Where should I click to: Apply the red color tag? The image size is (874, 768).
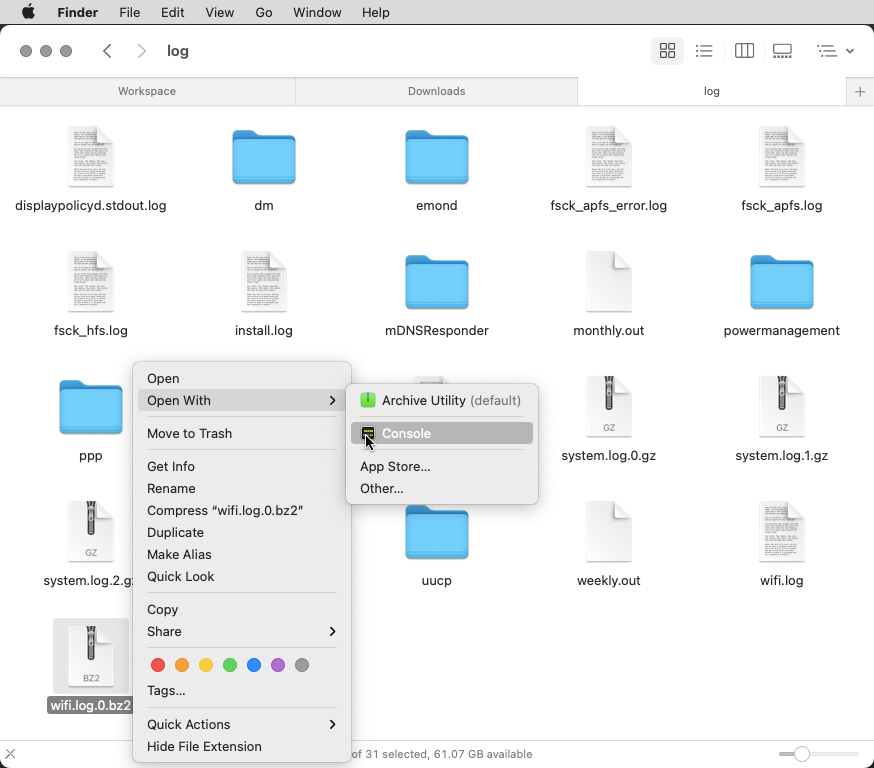pos(157,665)
